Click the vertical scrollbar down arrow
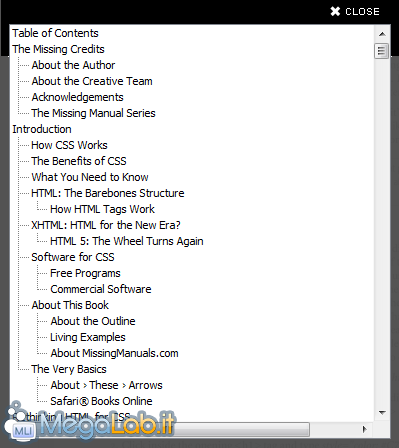This screenshot has height=448, width=399. (382, 413)
